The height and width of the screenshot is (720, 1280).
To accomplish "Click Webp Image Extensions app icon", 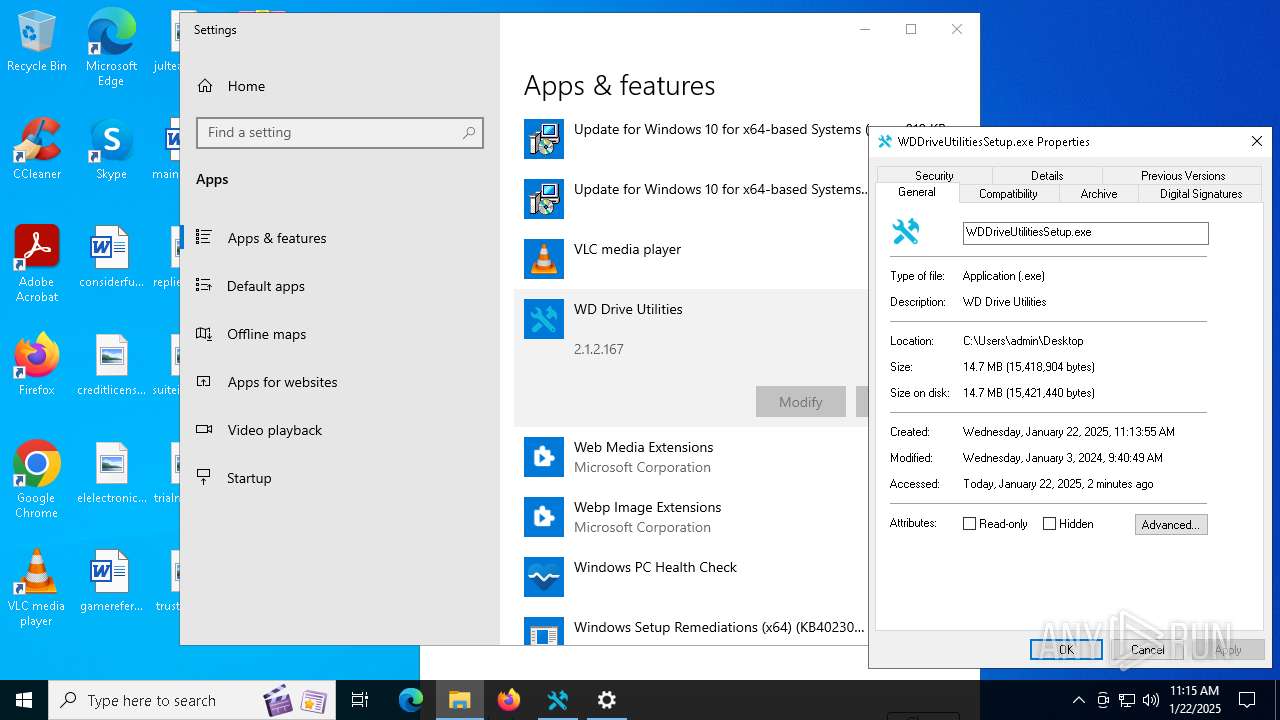I will pyautogui.click(x=544, y=517).
